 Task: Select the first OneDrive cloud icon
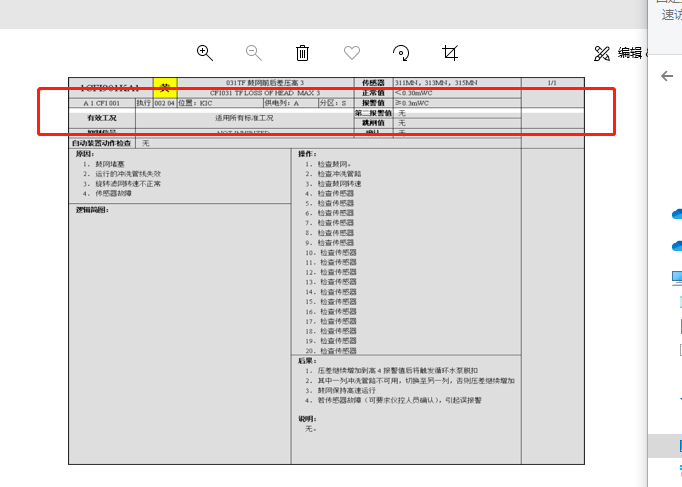point(677,213)
